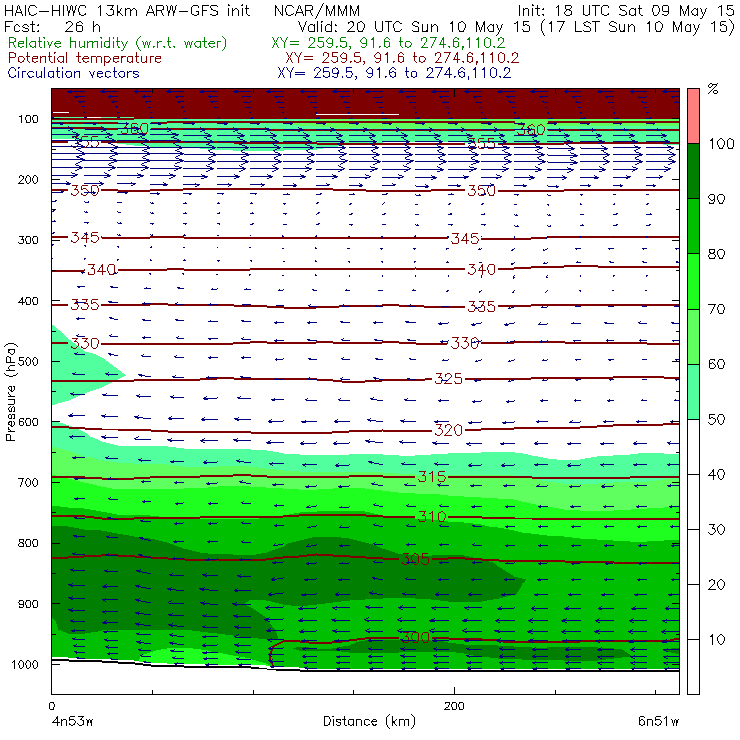
Task: Click the pink above-100% colorbar segment
Action: pyautogui.click(x=693, y=116)
